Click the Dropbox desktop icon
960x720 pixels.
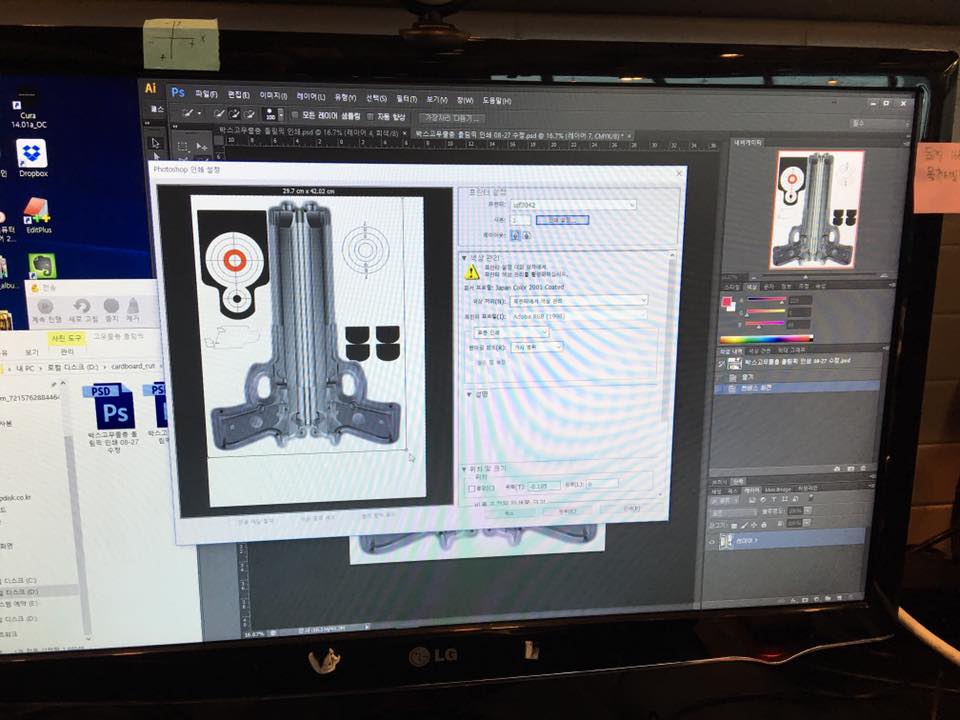coord(32,154)
